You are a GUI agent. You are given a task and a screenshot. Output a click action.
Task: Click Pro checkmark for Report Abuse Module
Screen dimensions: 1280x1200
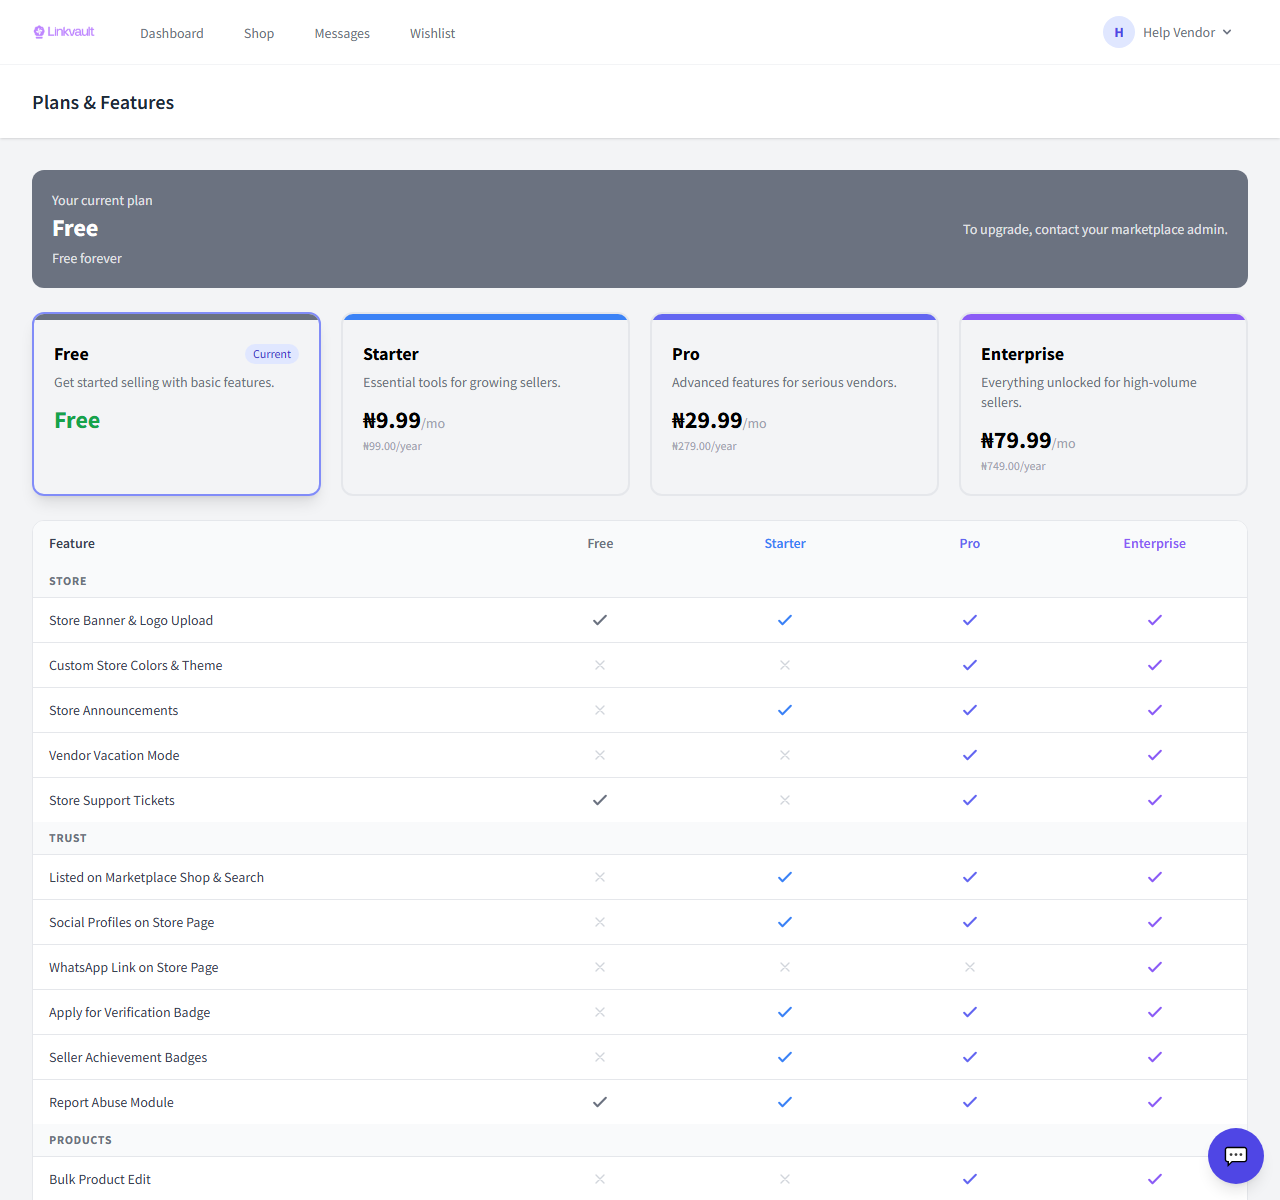coord(970,1102)
